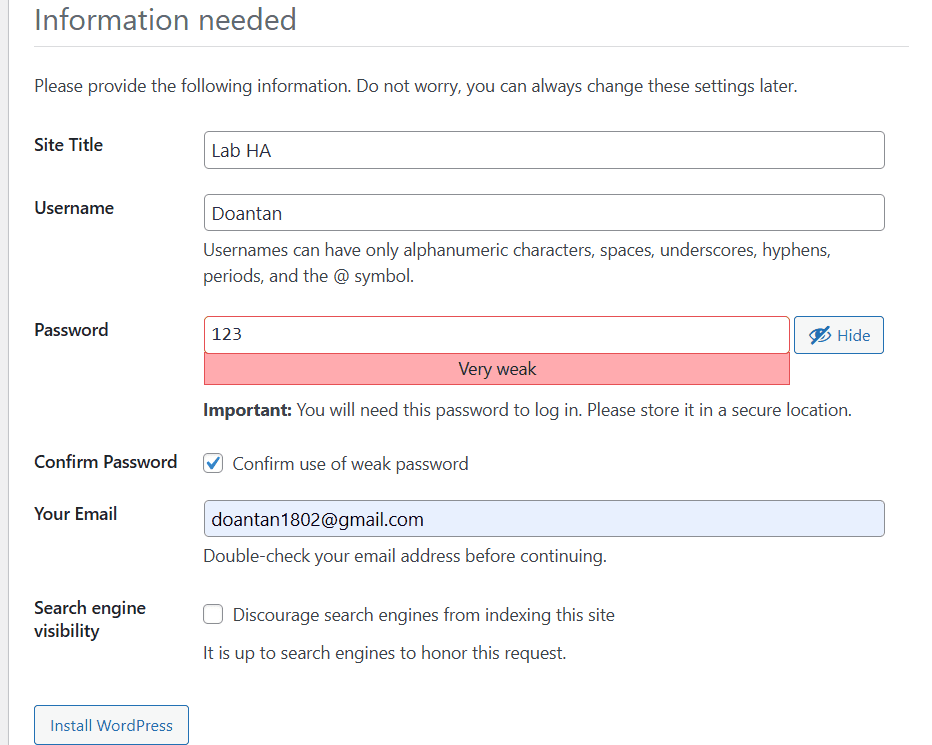Screen dimensions: 932x745
Task: Click the Username label
Action: [x=74, y=208]
